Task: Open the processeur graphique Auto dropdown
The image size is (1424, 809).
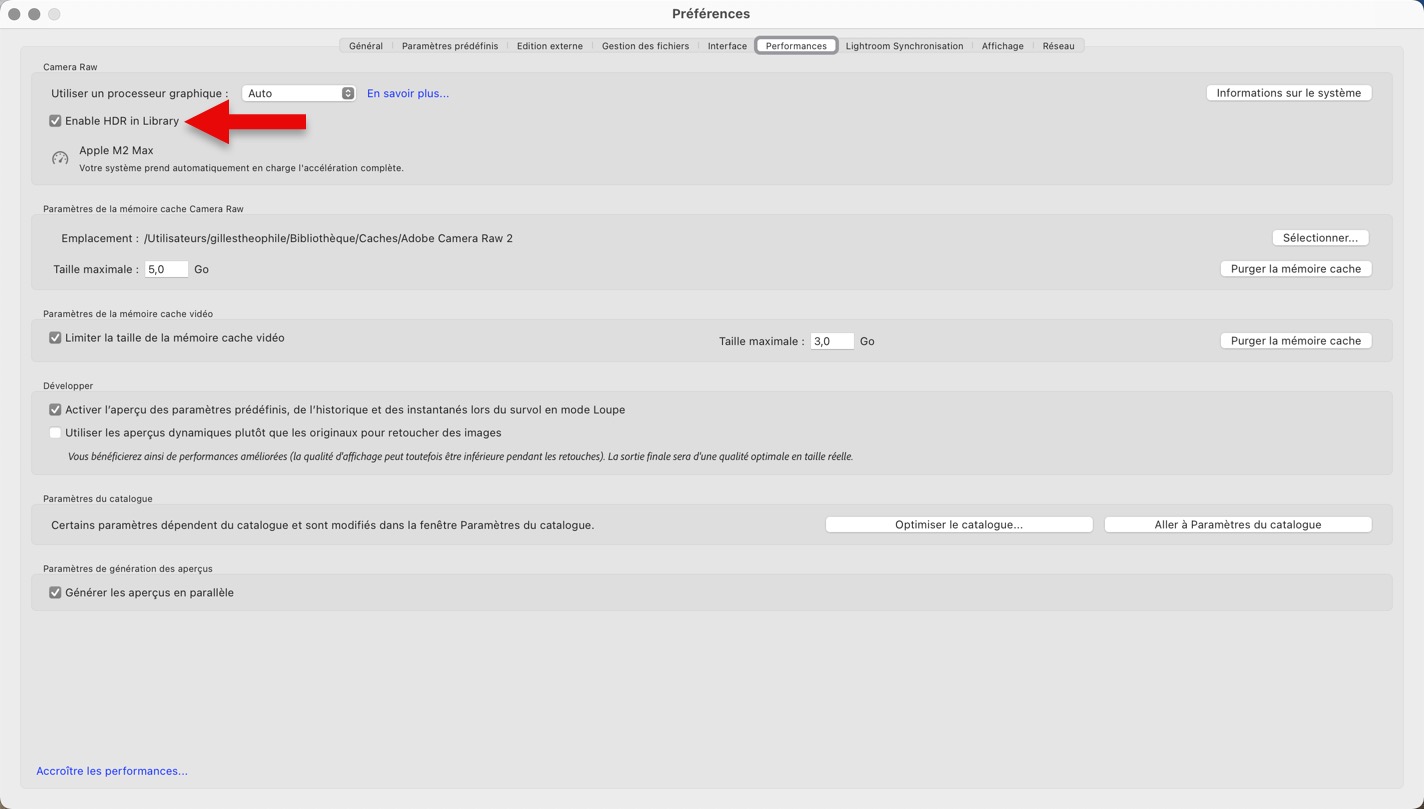Action: [x=299, y=93]
